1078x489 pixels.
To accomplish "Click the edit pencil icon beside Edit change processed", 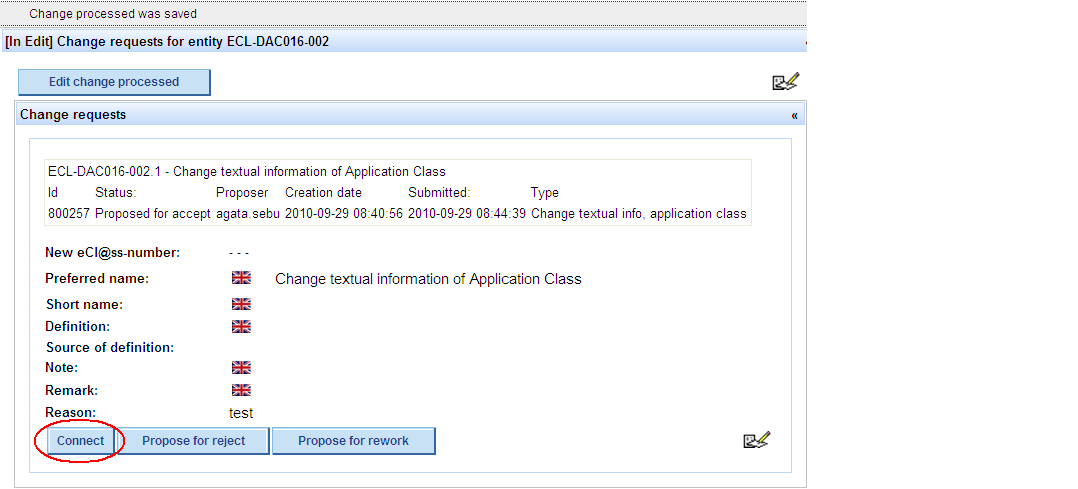I will [785, 82].
